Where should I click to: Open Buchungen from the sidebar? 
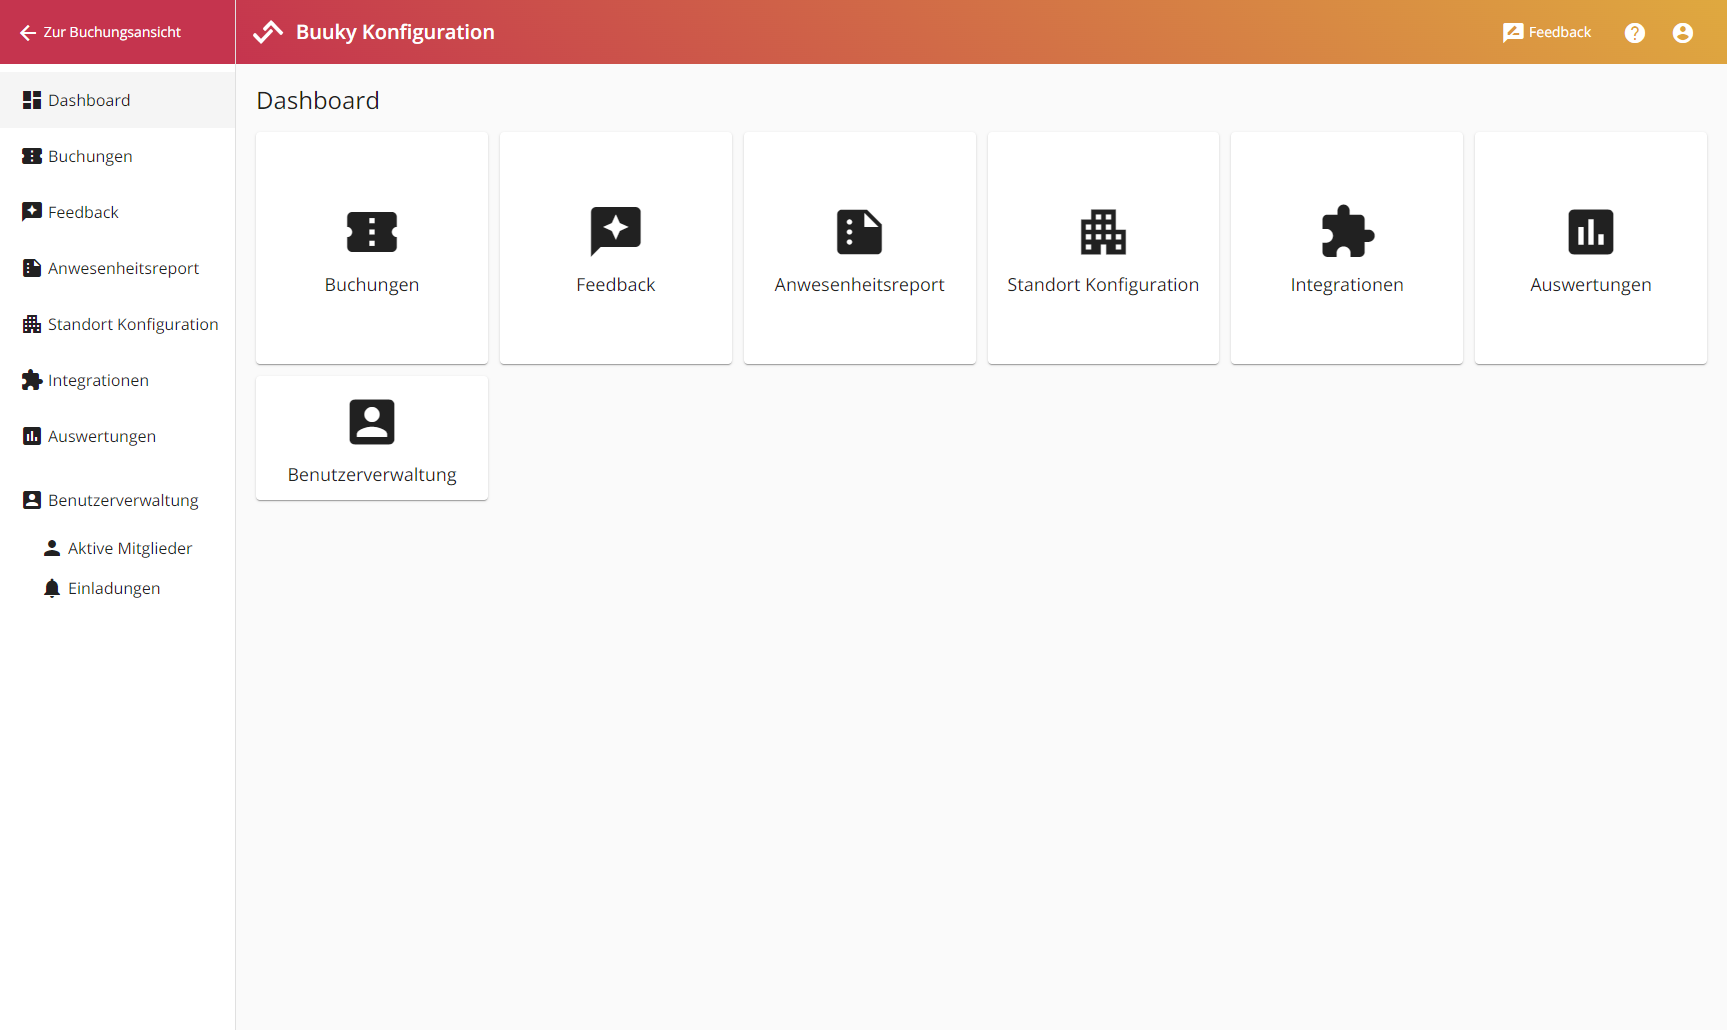[x=89, y=155]
